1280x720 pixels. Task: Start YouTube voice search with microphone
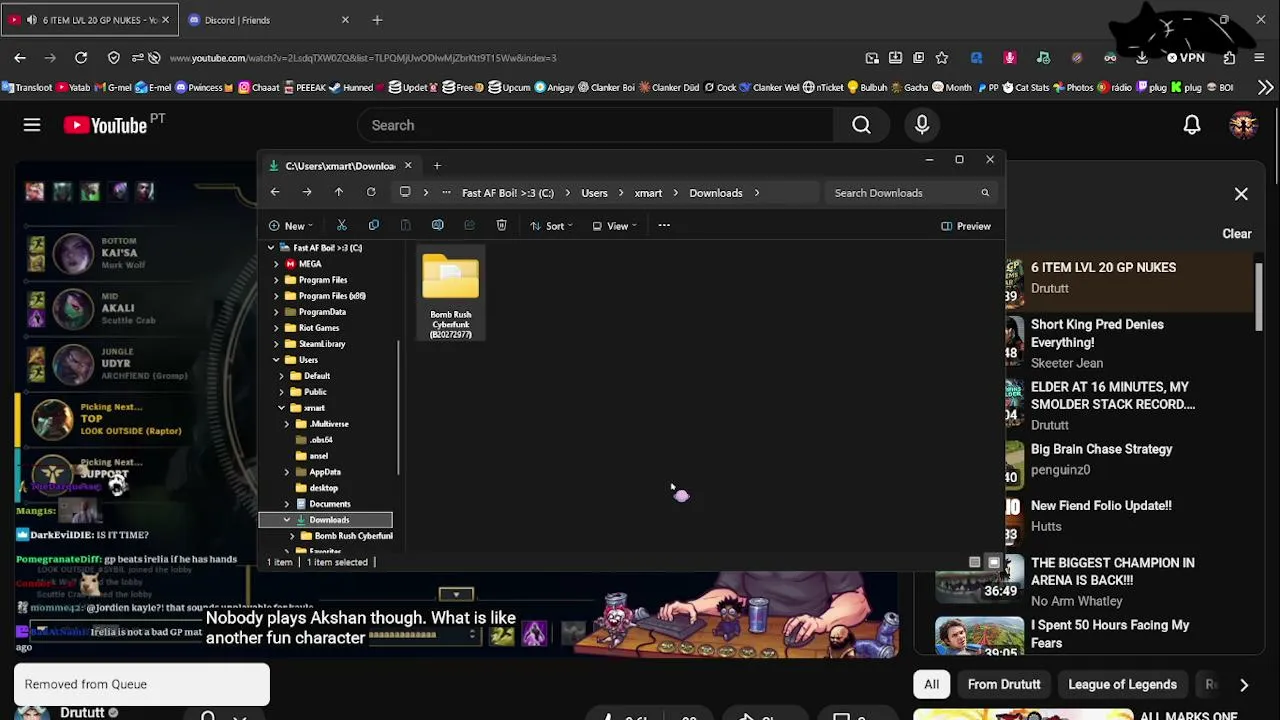coord(922,125)
